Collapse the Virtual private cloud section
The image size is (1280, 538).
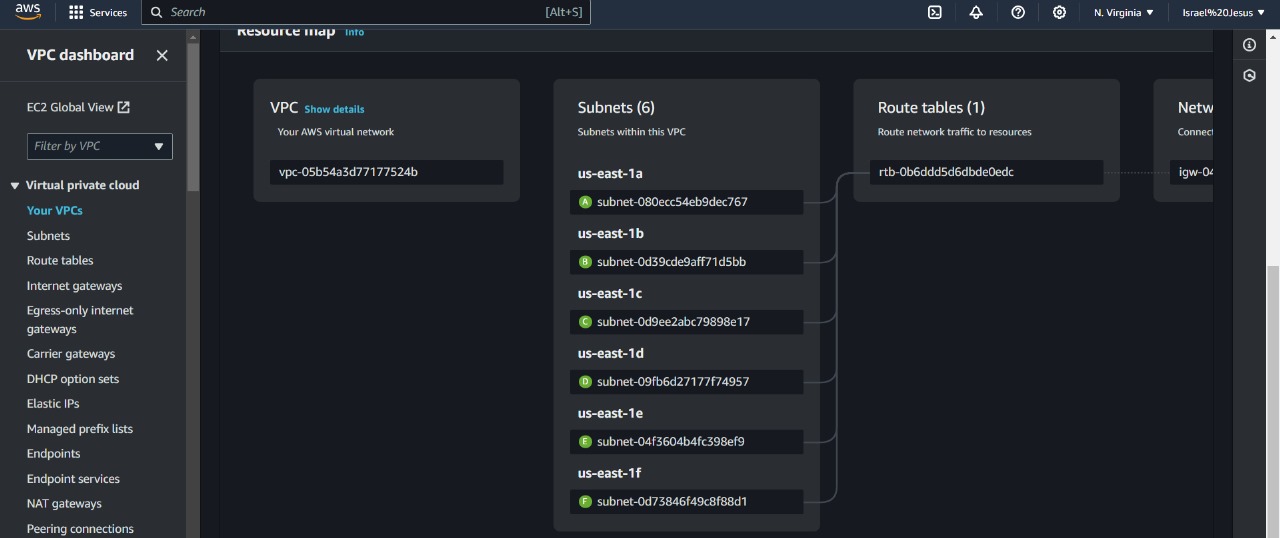coord(15,185)
